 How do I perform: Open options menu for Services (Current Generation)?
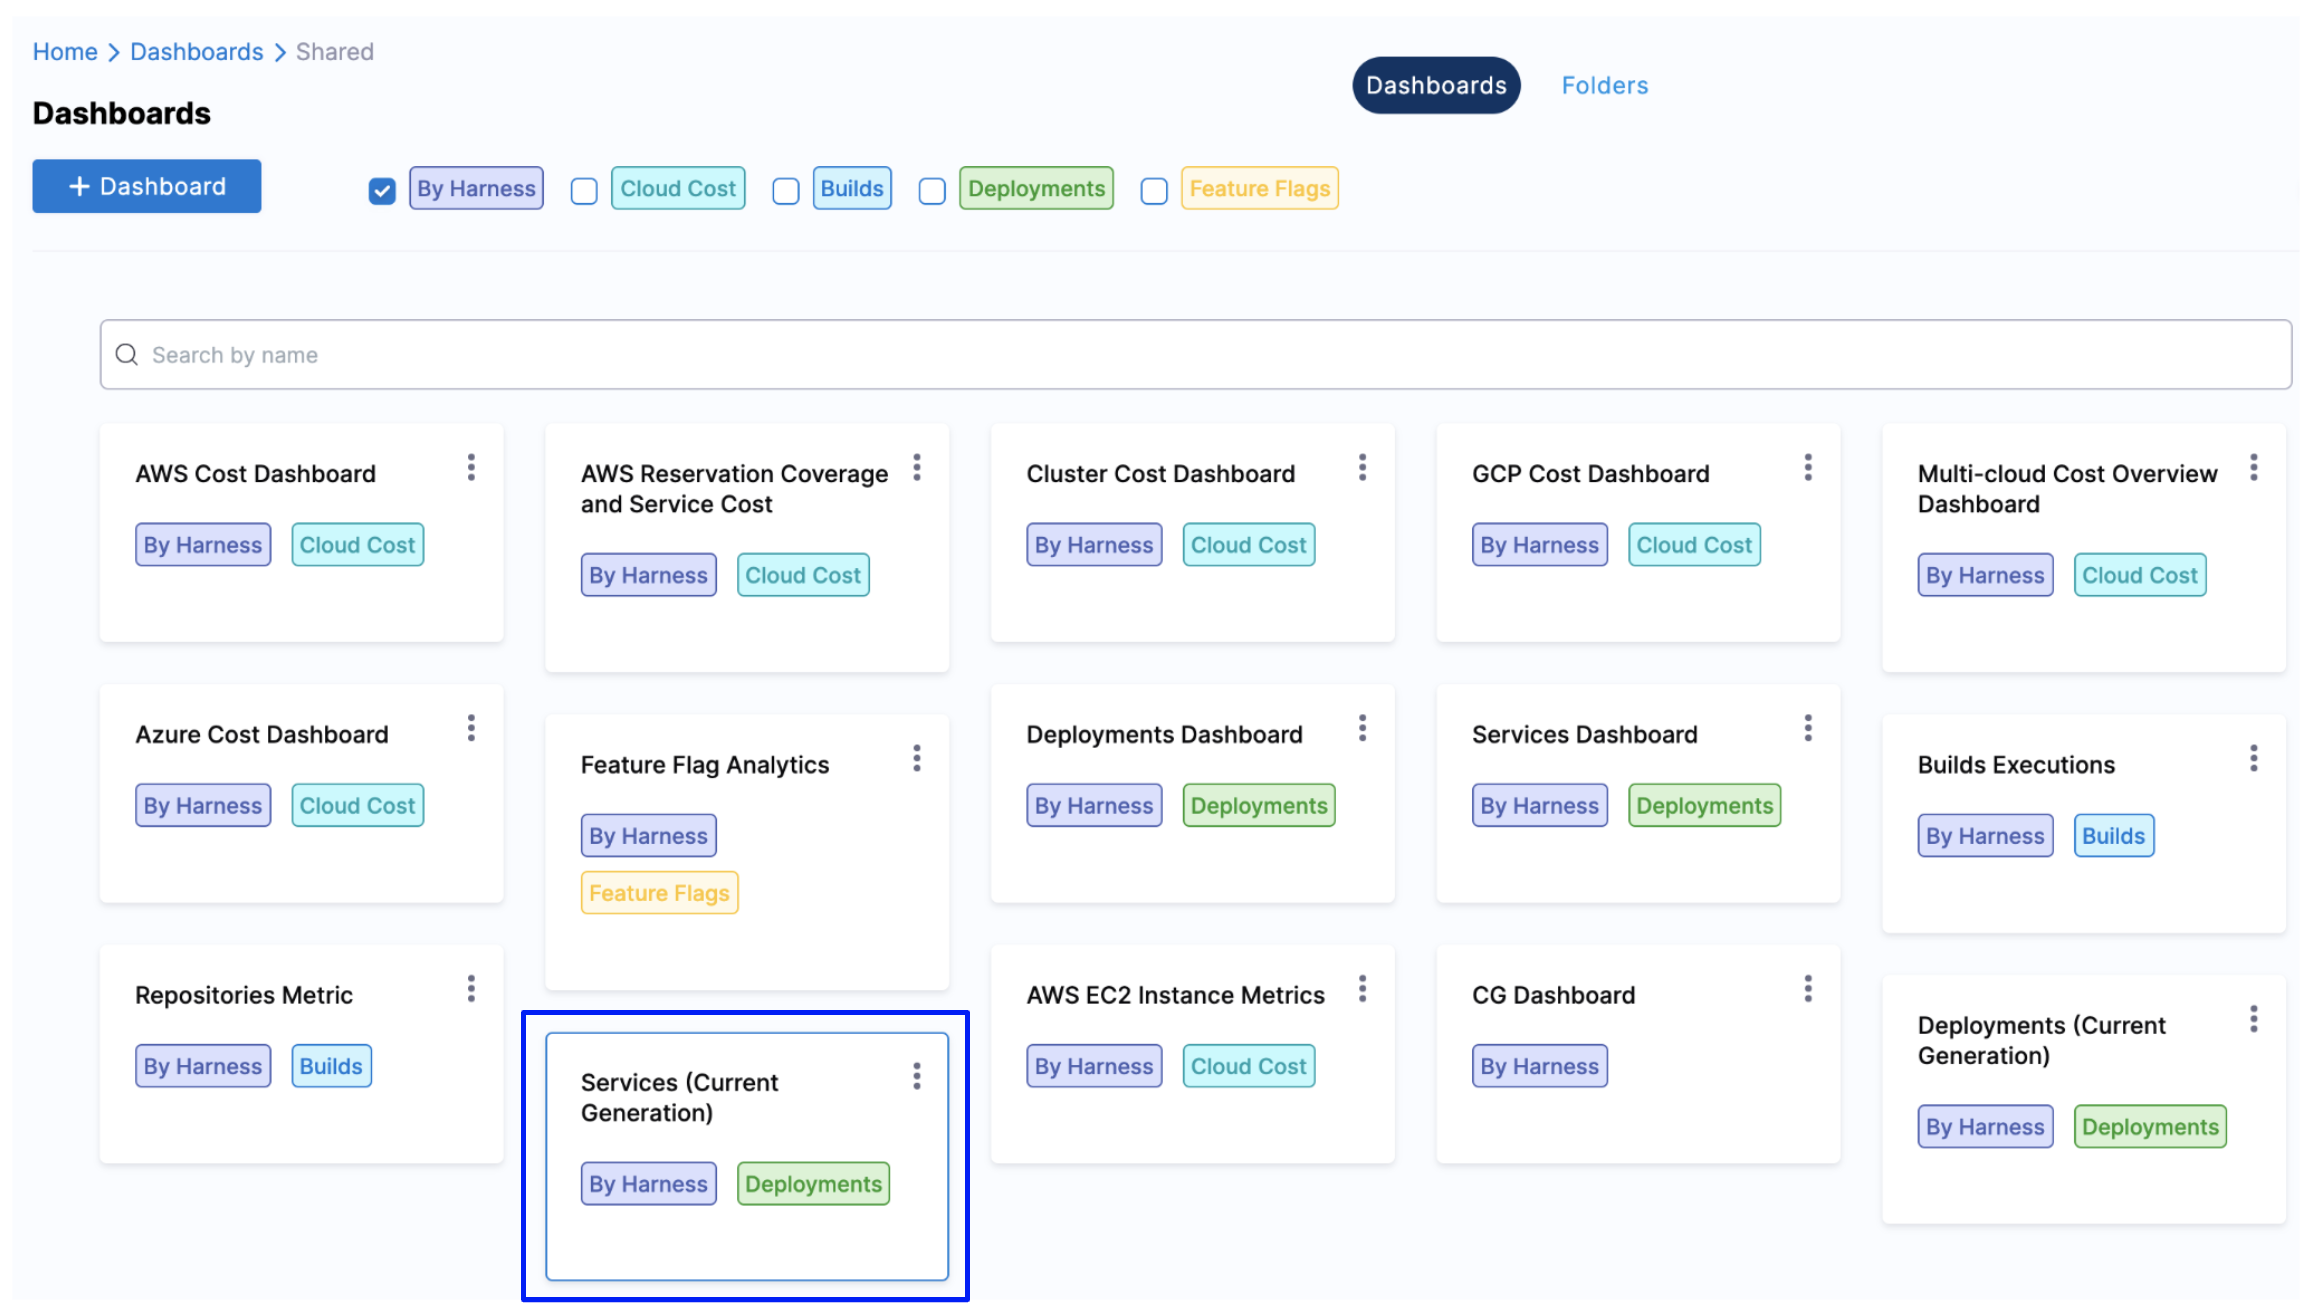[x=917, y=1077]
